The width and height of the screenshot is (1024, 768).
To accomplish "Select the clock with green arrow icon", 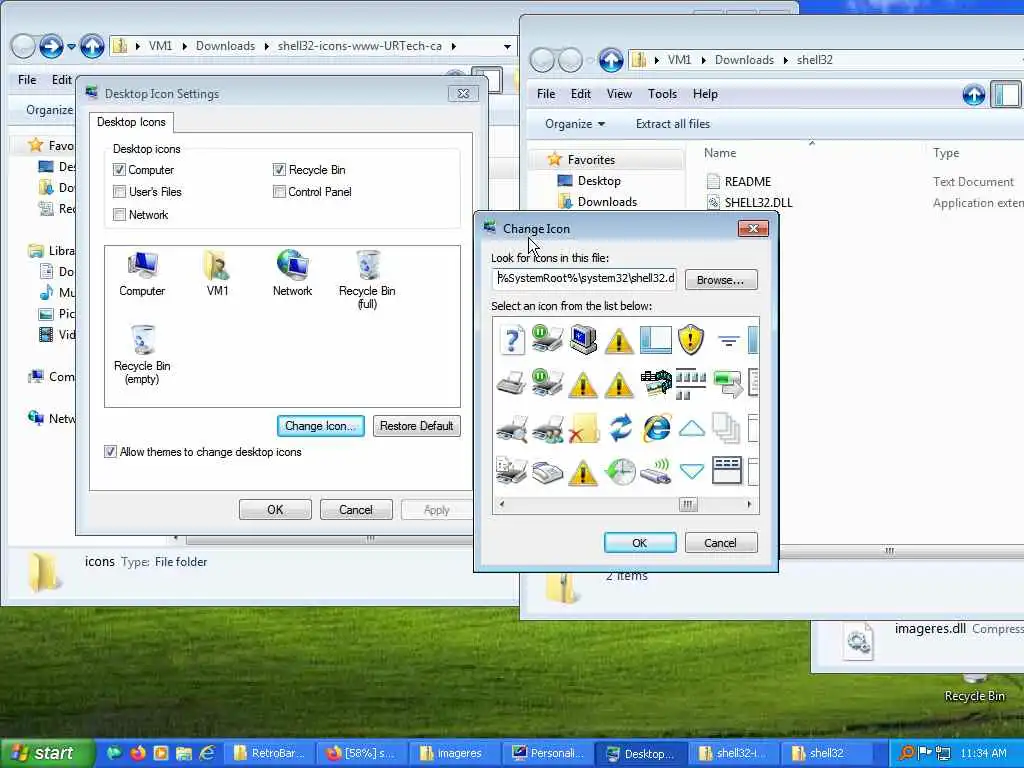I will tap(620, 472).
